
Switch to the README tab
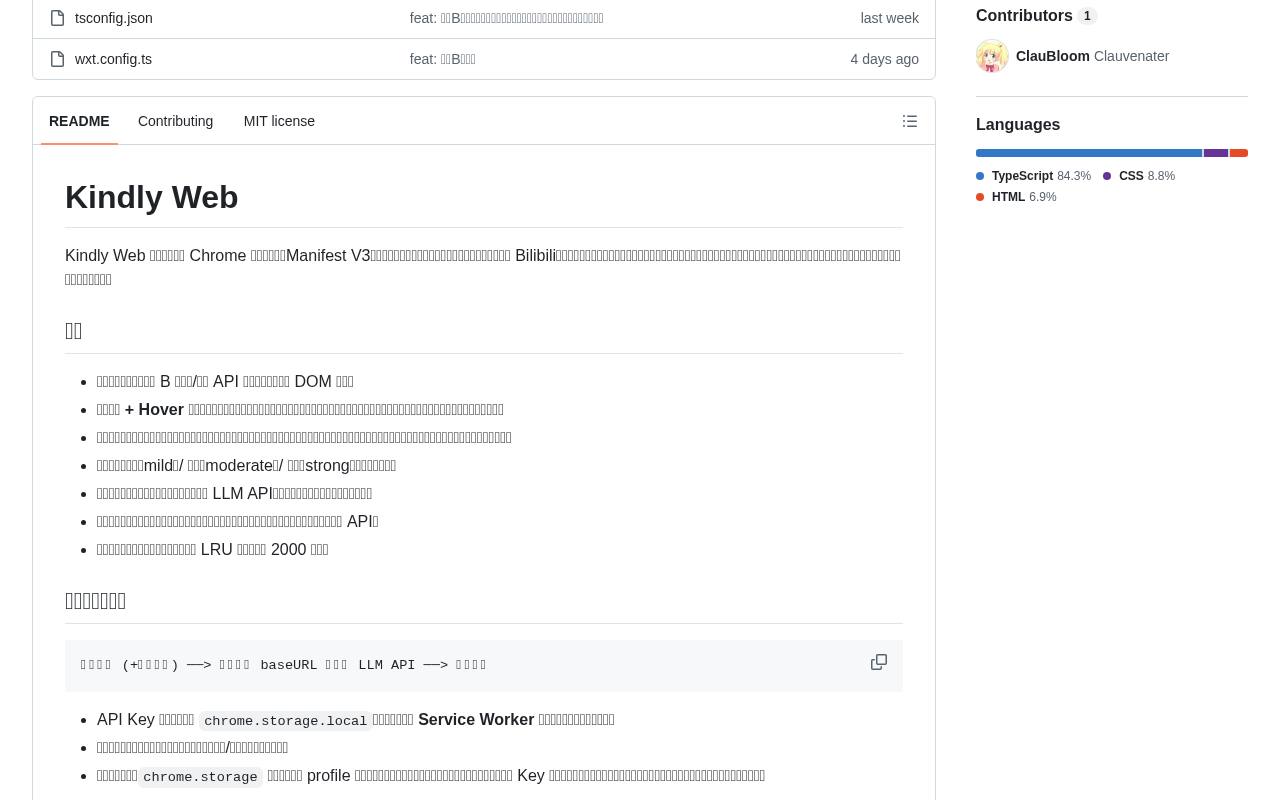(x=79, y=121)
